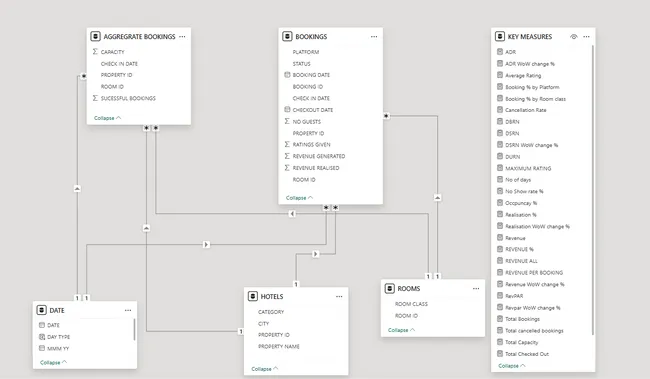Select Booking % by Platform measure
This screenshot has width=650, height=379.
tap(528, 87)
